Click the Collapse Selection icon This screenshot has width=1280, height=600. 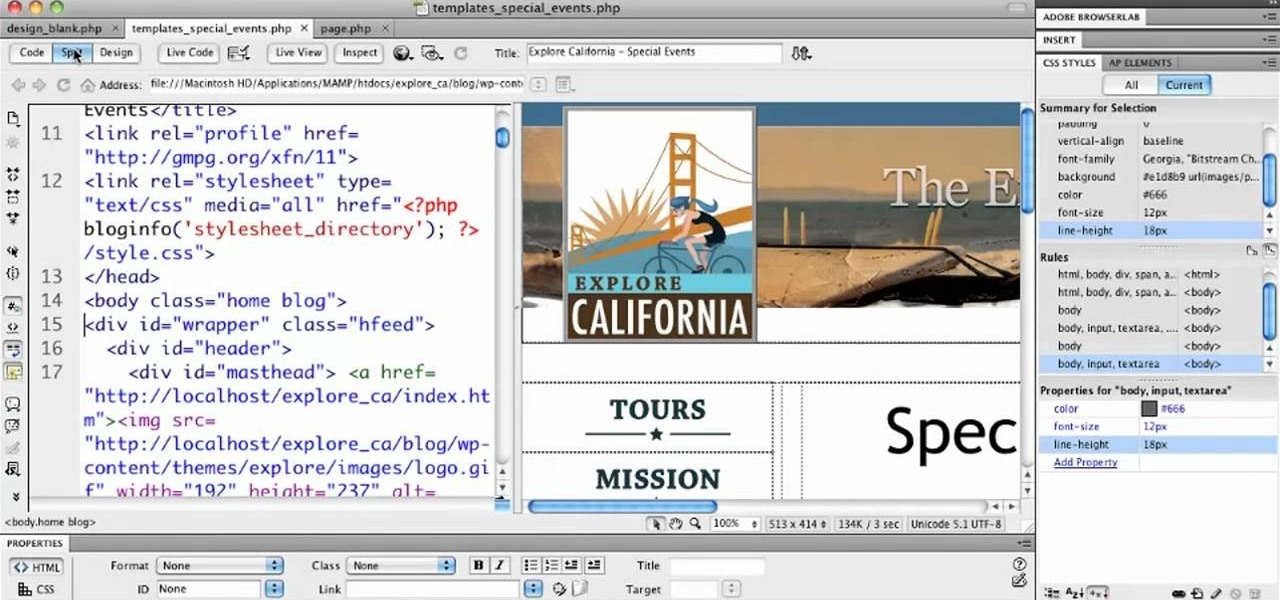point(14,195)
